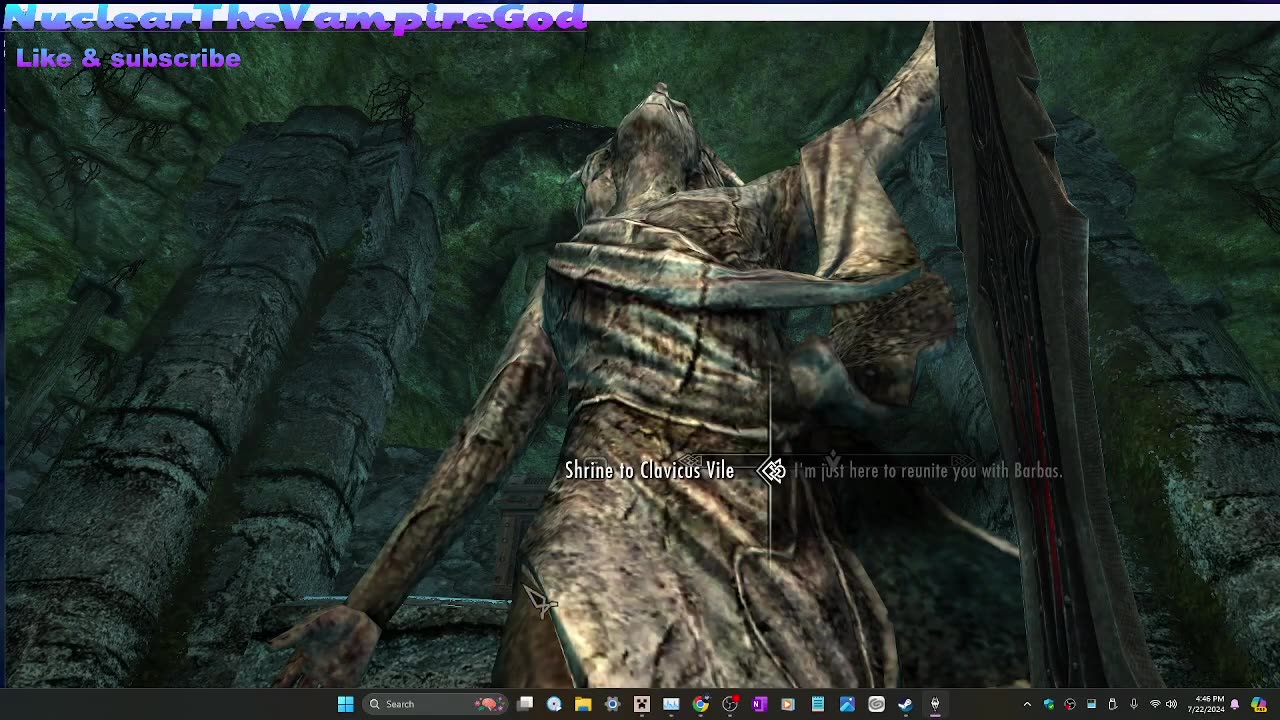The image size is (1280, 720).
Task: Open the Task Manager graph icon
Action: pyautogui.click(x=671, y=704)
